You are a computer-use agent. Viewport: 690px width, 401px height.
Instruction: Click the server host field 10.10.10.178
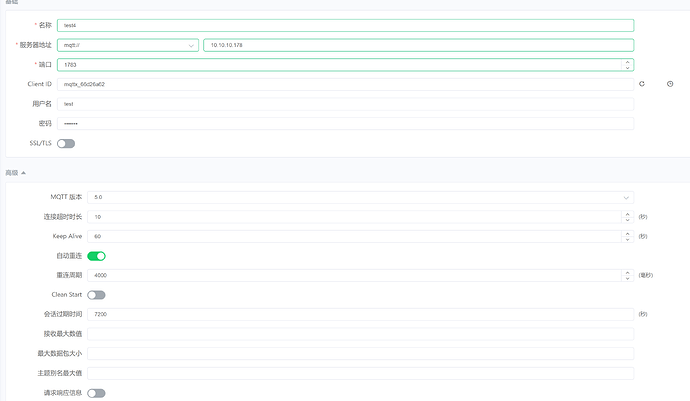click(417, 45)
